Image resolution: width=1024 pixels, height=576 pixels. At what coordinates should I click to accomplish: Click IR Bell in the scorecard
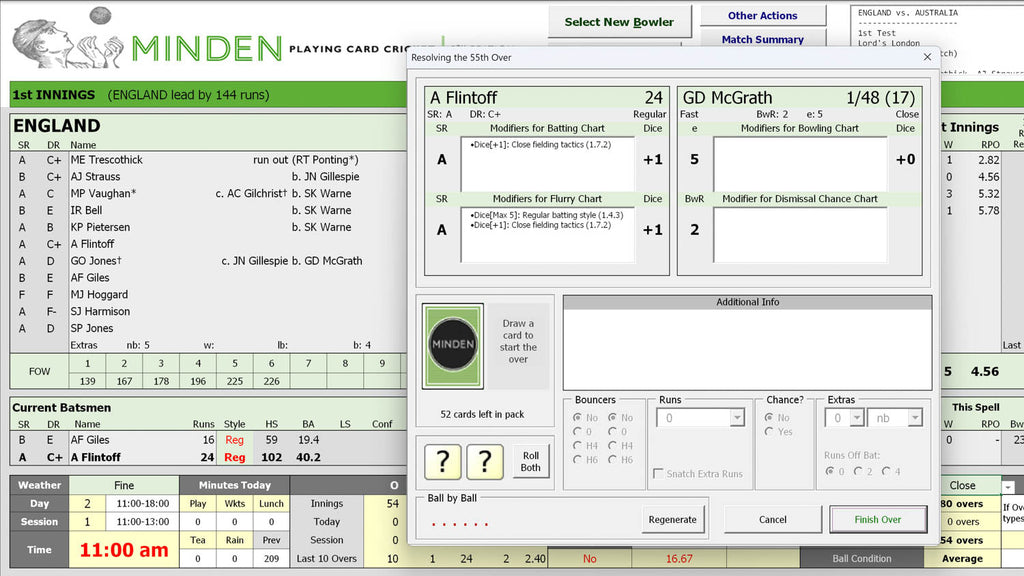tap(86, 210)
